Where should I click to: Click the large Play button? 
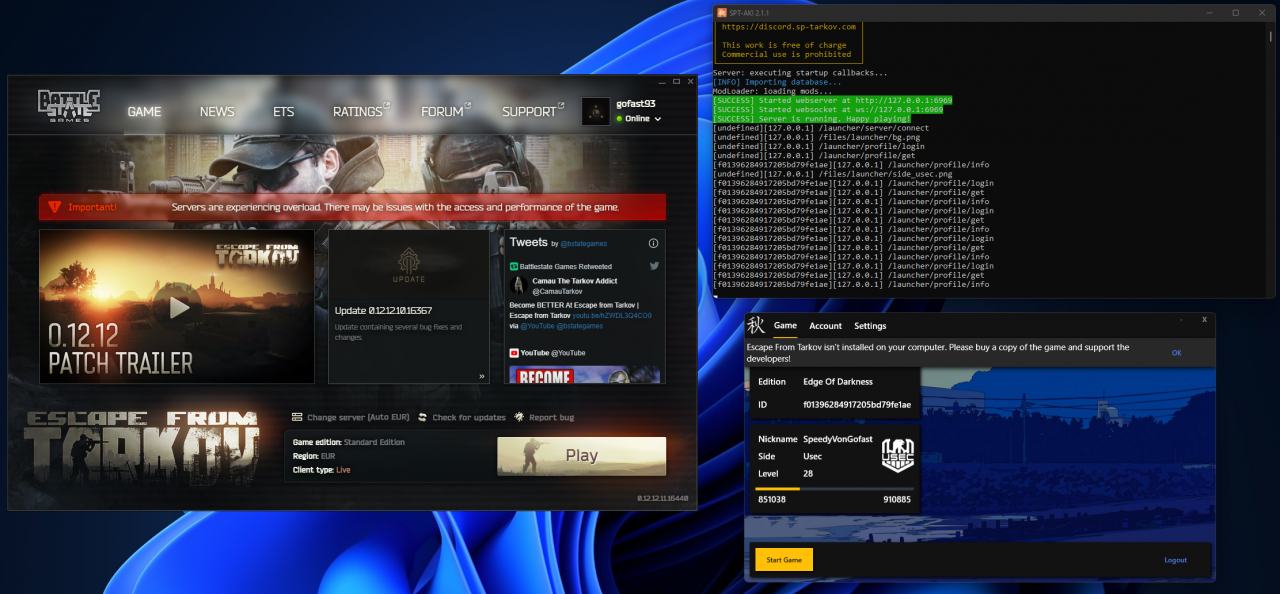[581, 456]
